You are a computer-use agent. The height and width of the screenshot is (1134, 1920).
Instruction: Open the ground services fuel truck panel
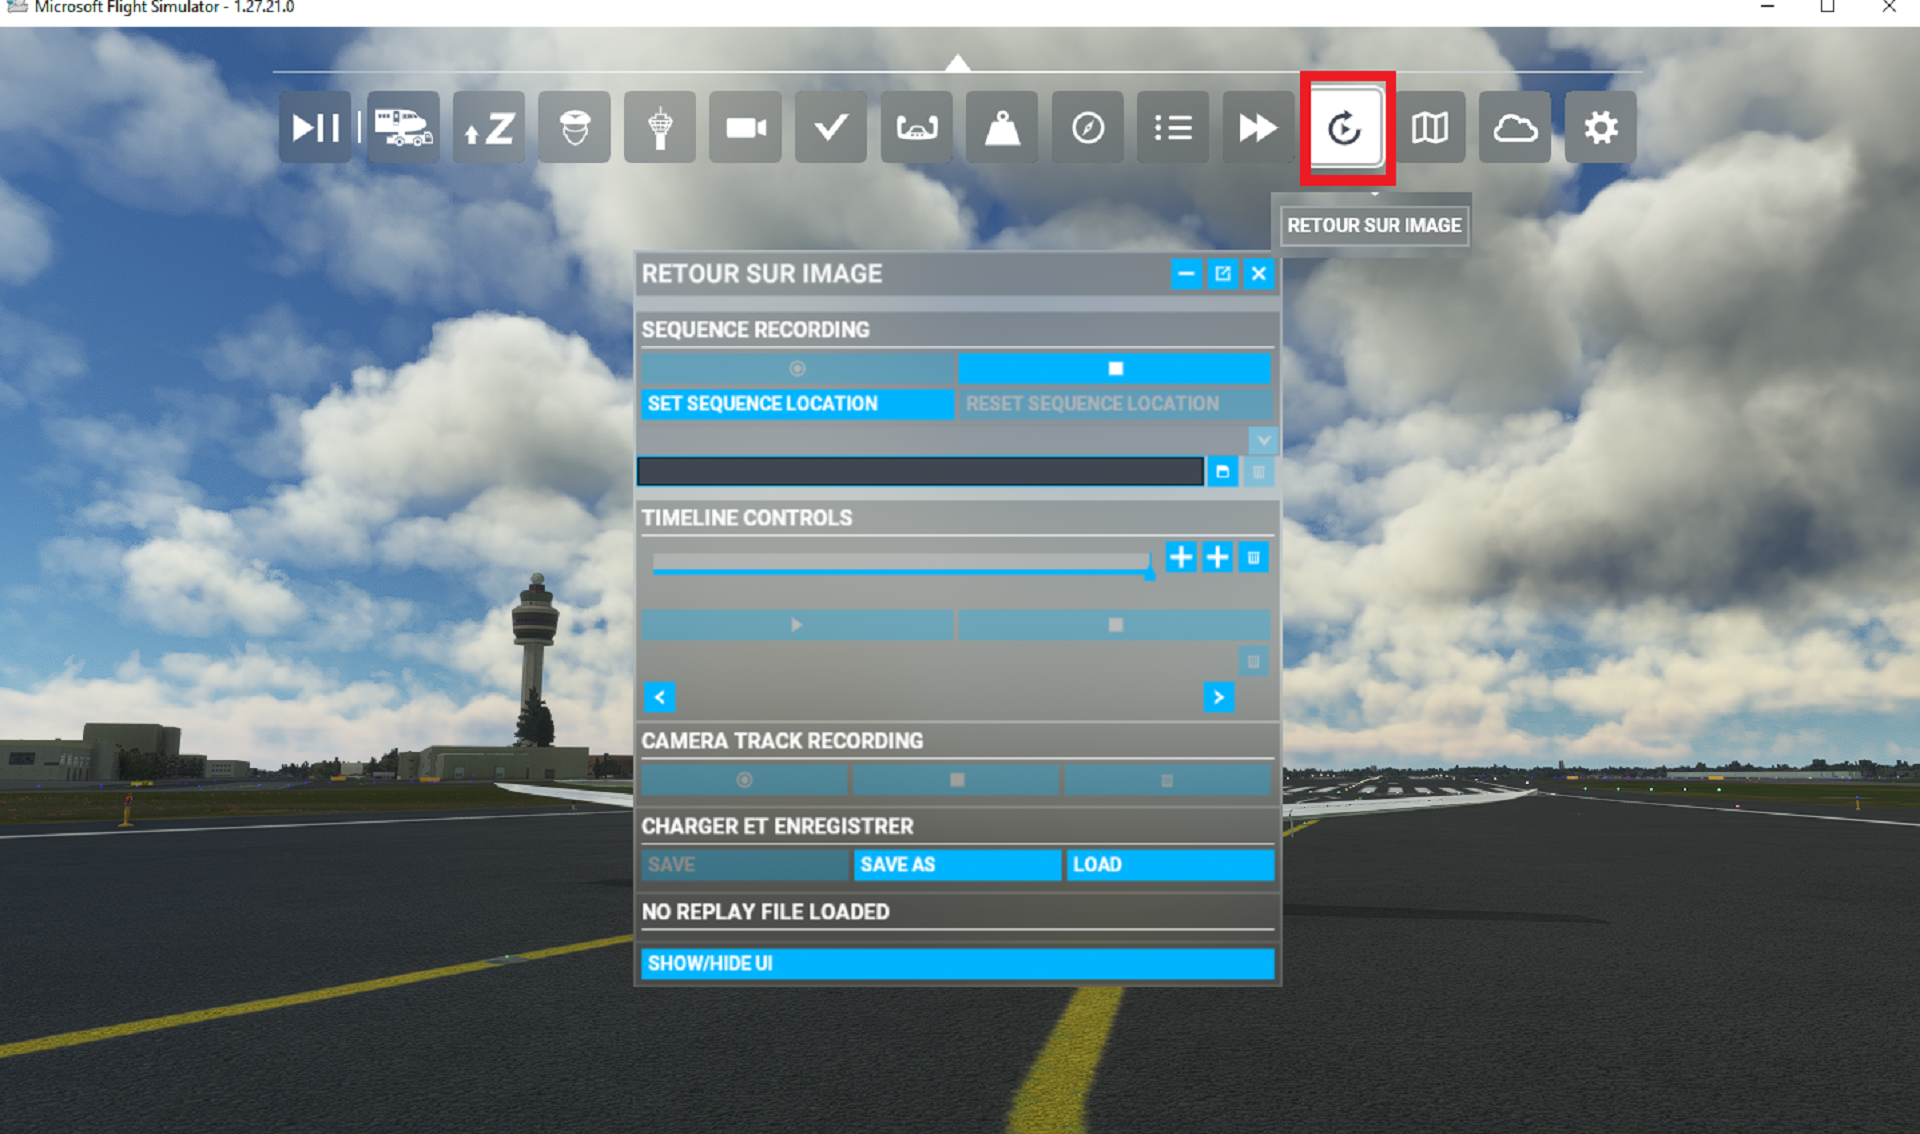coord(403,127)
